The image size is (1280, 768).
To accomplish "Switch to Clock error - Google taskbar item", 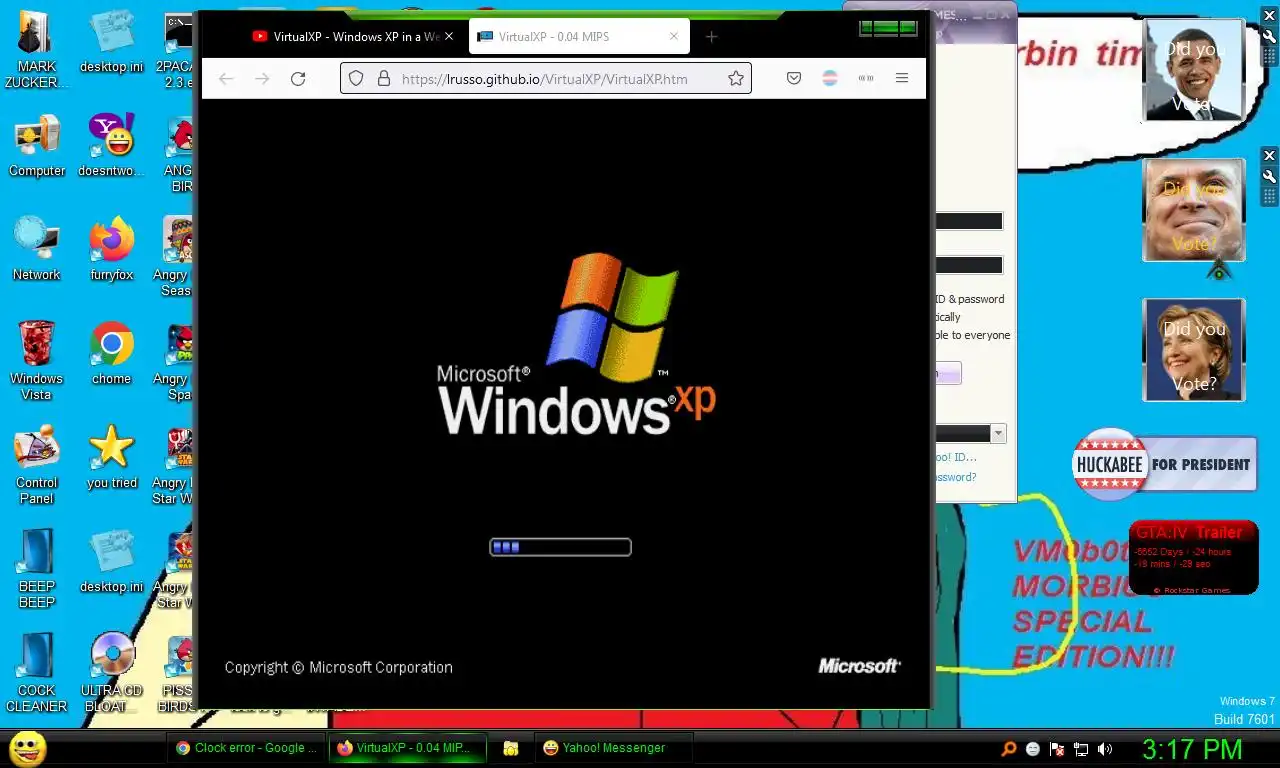I will pyautogui.click(x=247, y=748).
